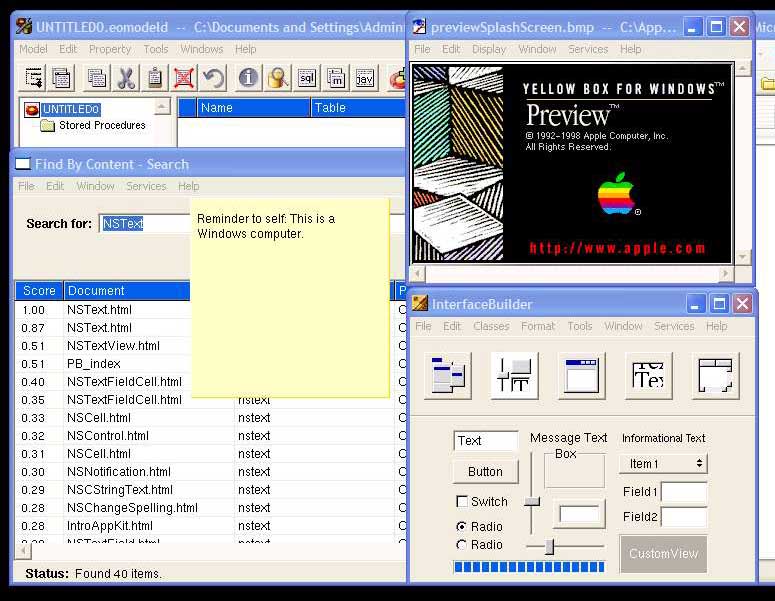Image resolution: width=775 pixels, height=601 pixels.
Task: Click Preview vertical scrollbar down arrow
Action: [742, 257]
